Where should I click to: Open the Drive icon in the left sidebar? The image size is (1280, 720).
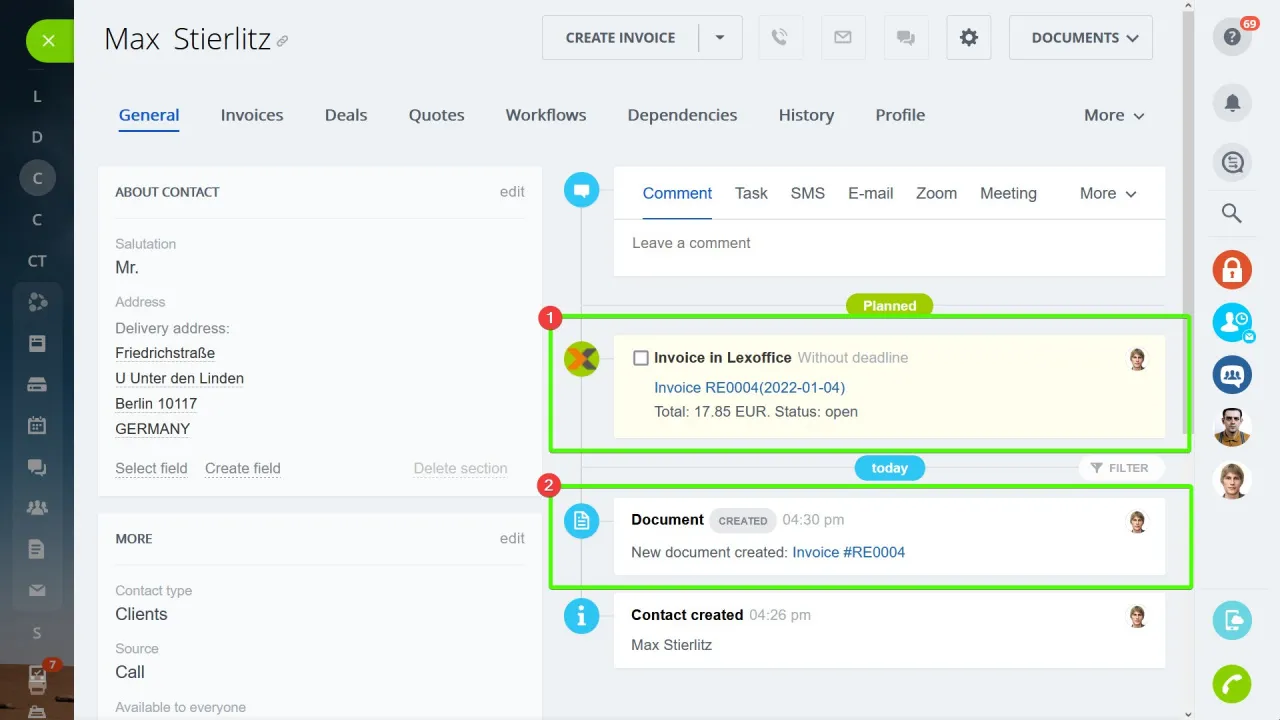tap(37, 383)
